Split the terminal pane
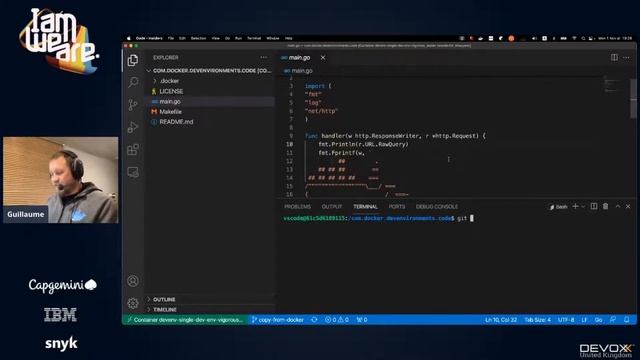 pos(594,207)
